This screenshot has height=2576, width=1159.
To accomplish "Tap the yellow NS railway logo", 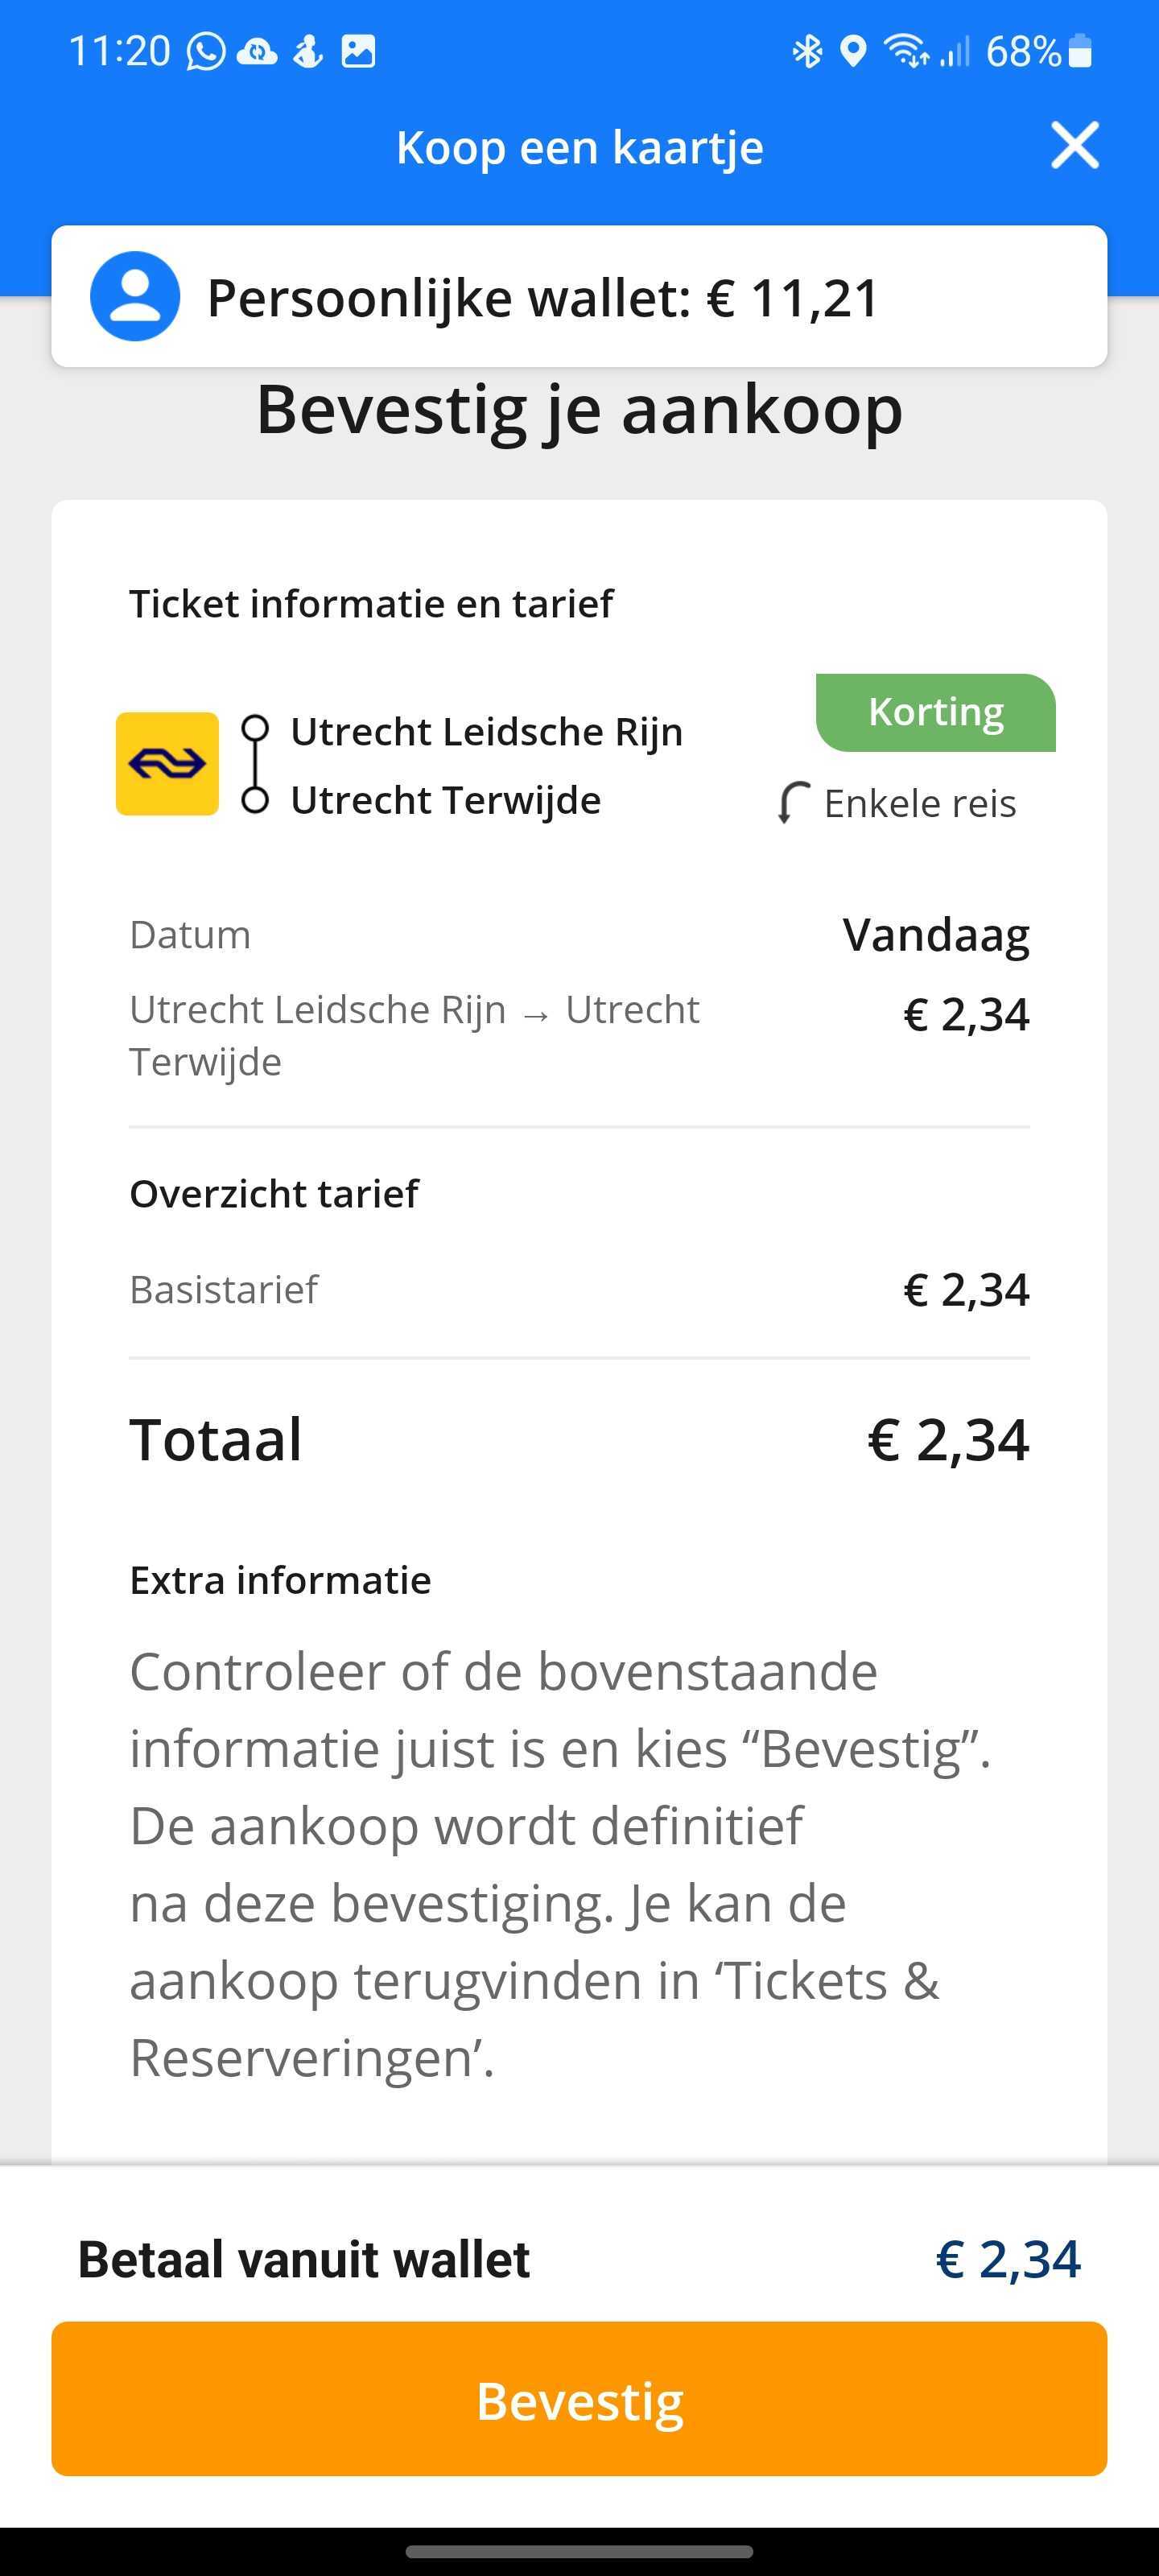I will [x=167, y=764].
